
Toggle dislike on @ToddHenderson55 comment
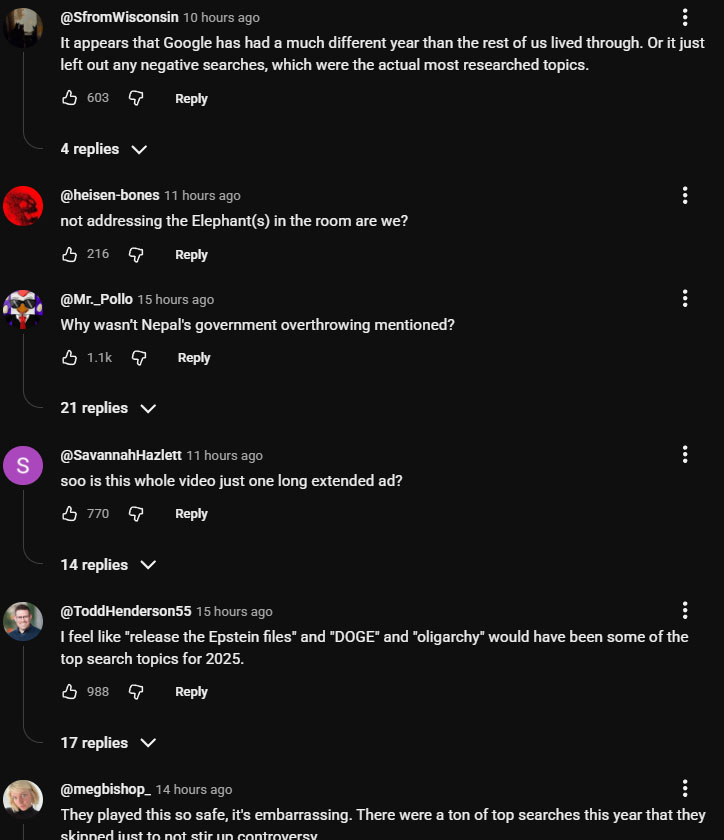click(x=136, y=691)
